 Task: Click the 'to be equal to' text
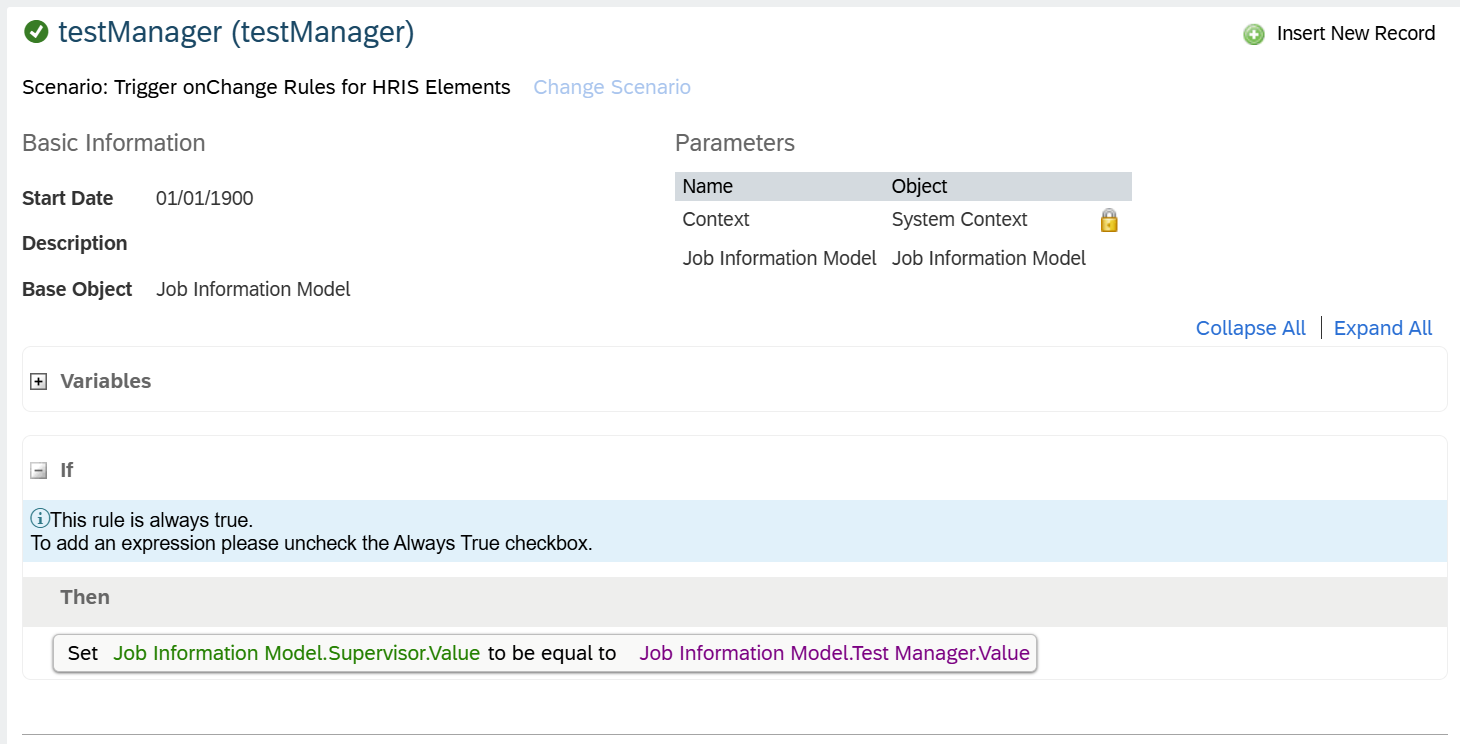click(x=552, y=653)
